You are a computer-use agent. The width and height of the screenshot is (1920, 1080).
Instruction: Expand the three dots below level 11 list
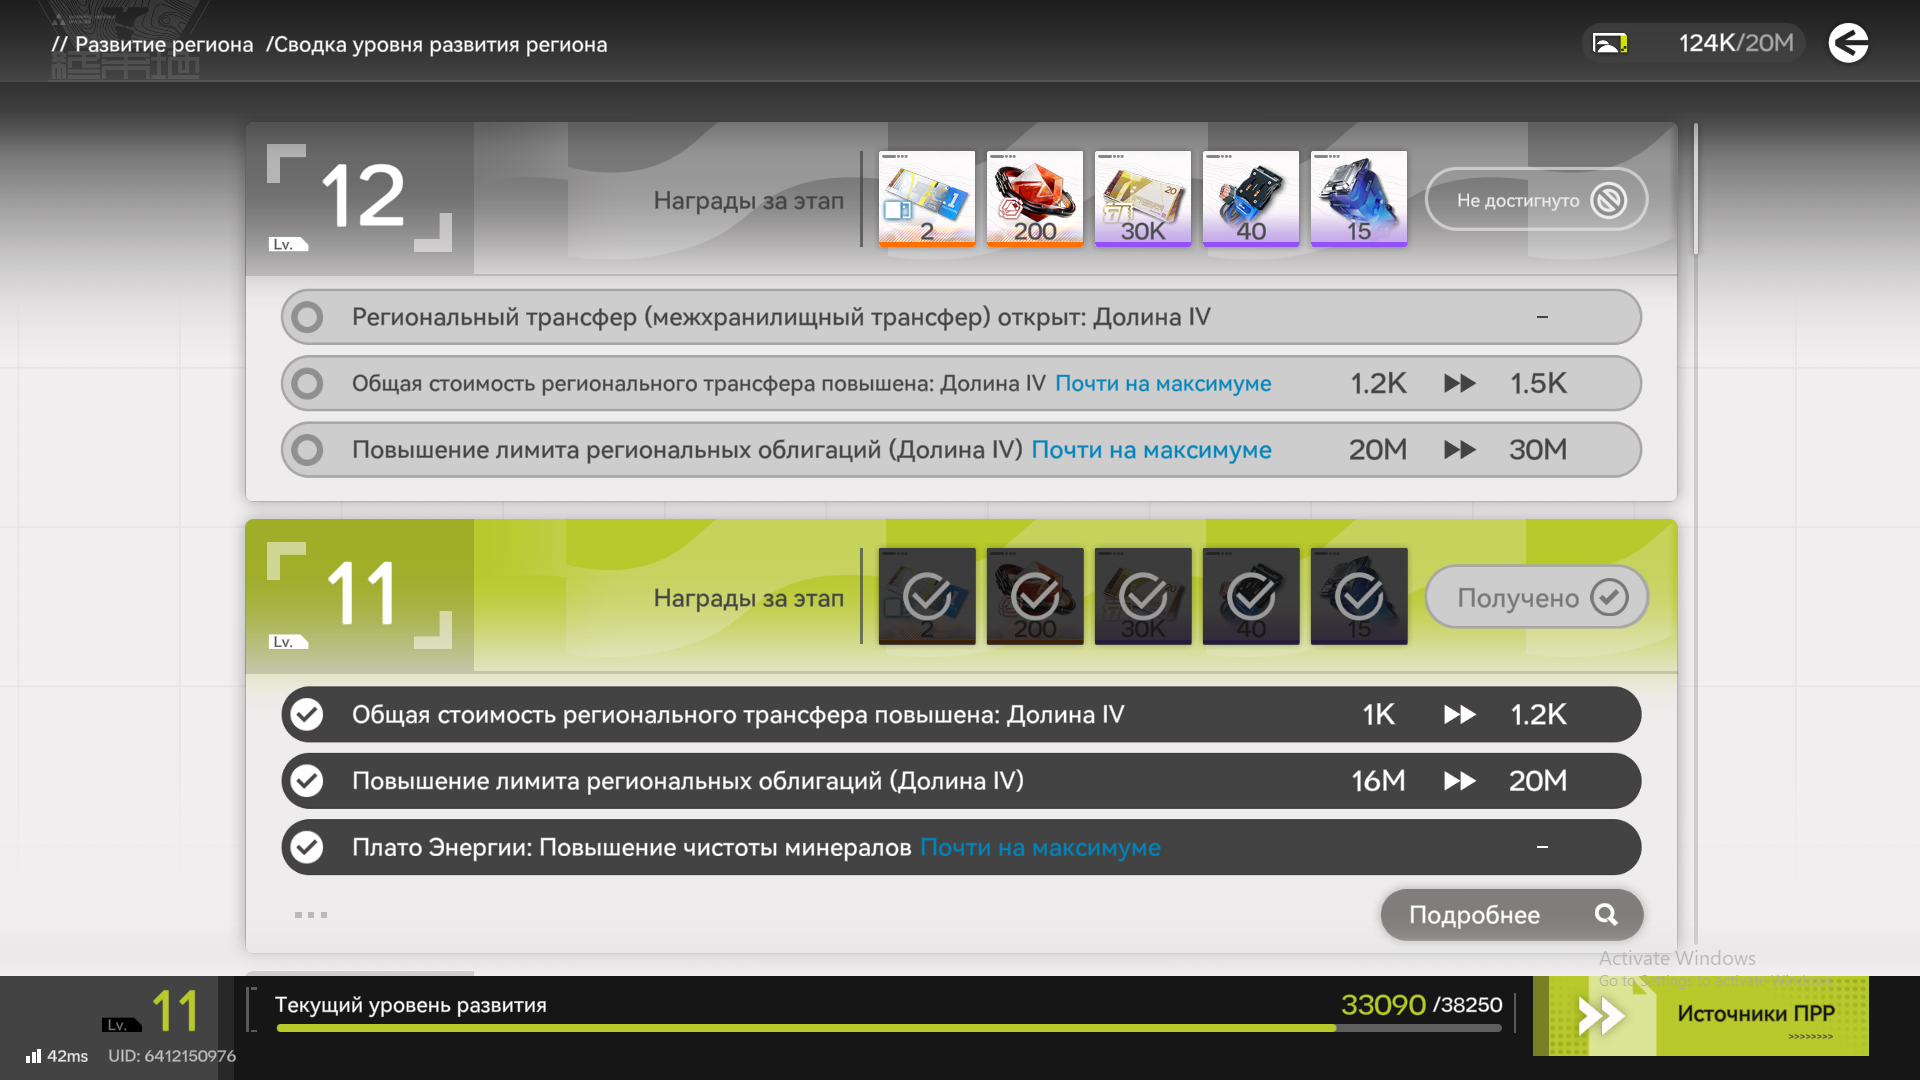[x=310, y=915]
